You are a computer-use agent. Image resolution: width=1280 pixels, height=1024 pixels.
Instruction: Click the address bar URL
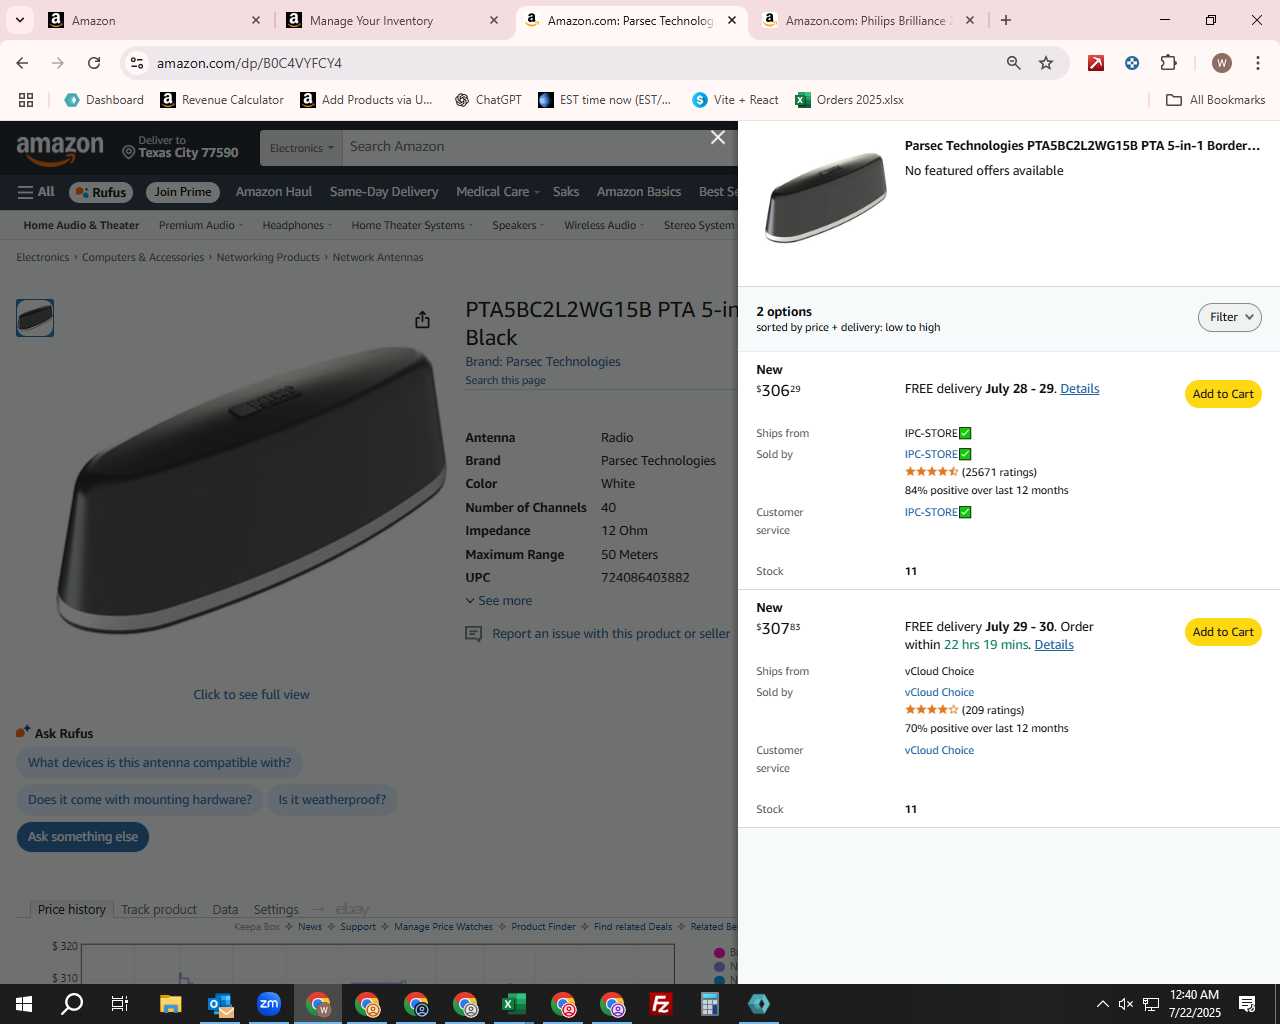[x=249, y=63]
